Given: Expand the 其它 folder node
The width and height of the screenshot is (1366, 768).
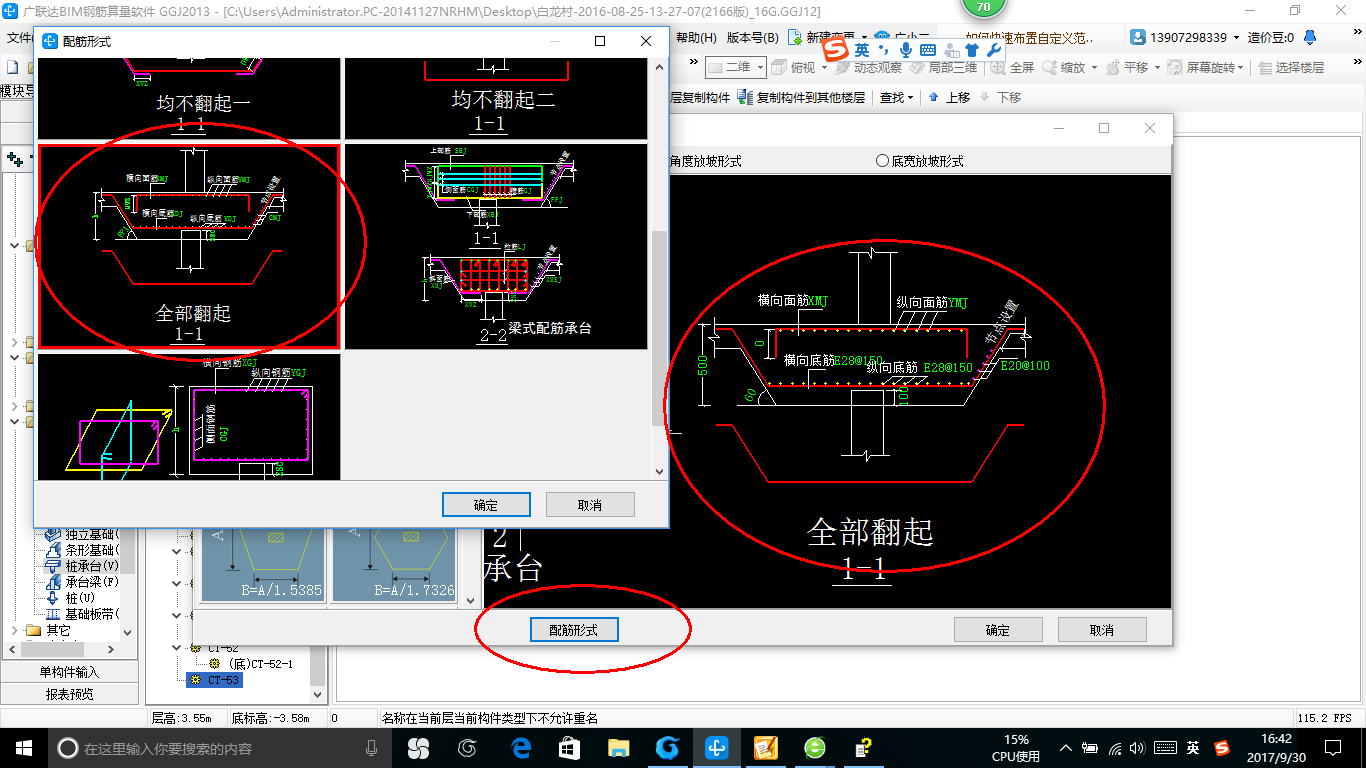Looking at the screenshot, I should (15, 631).
